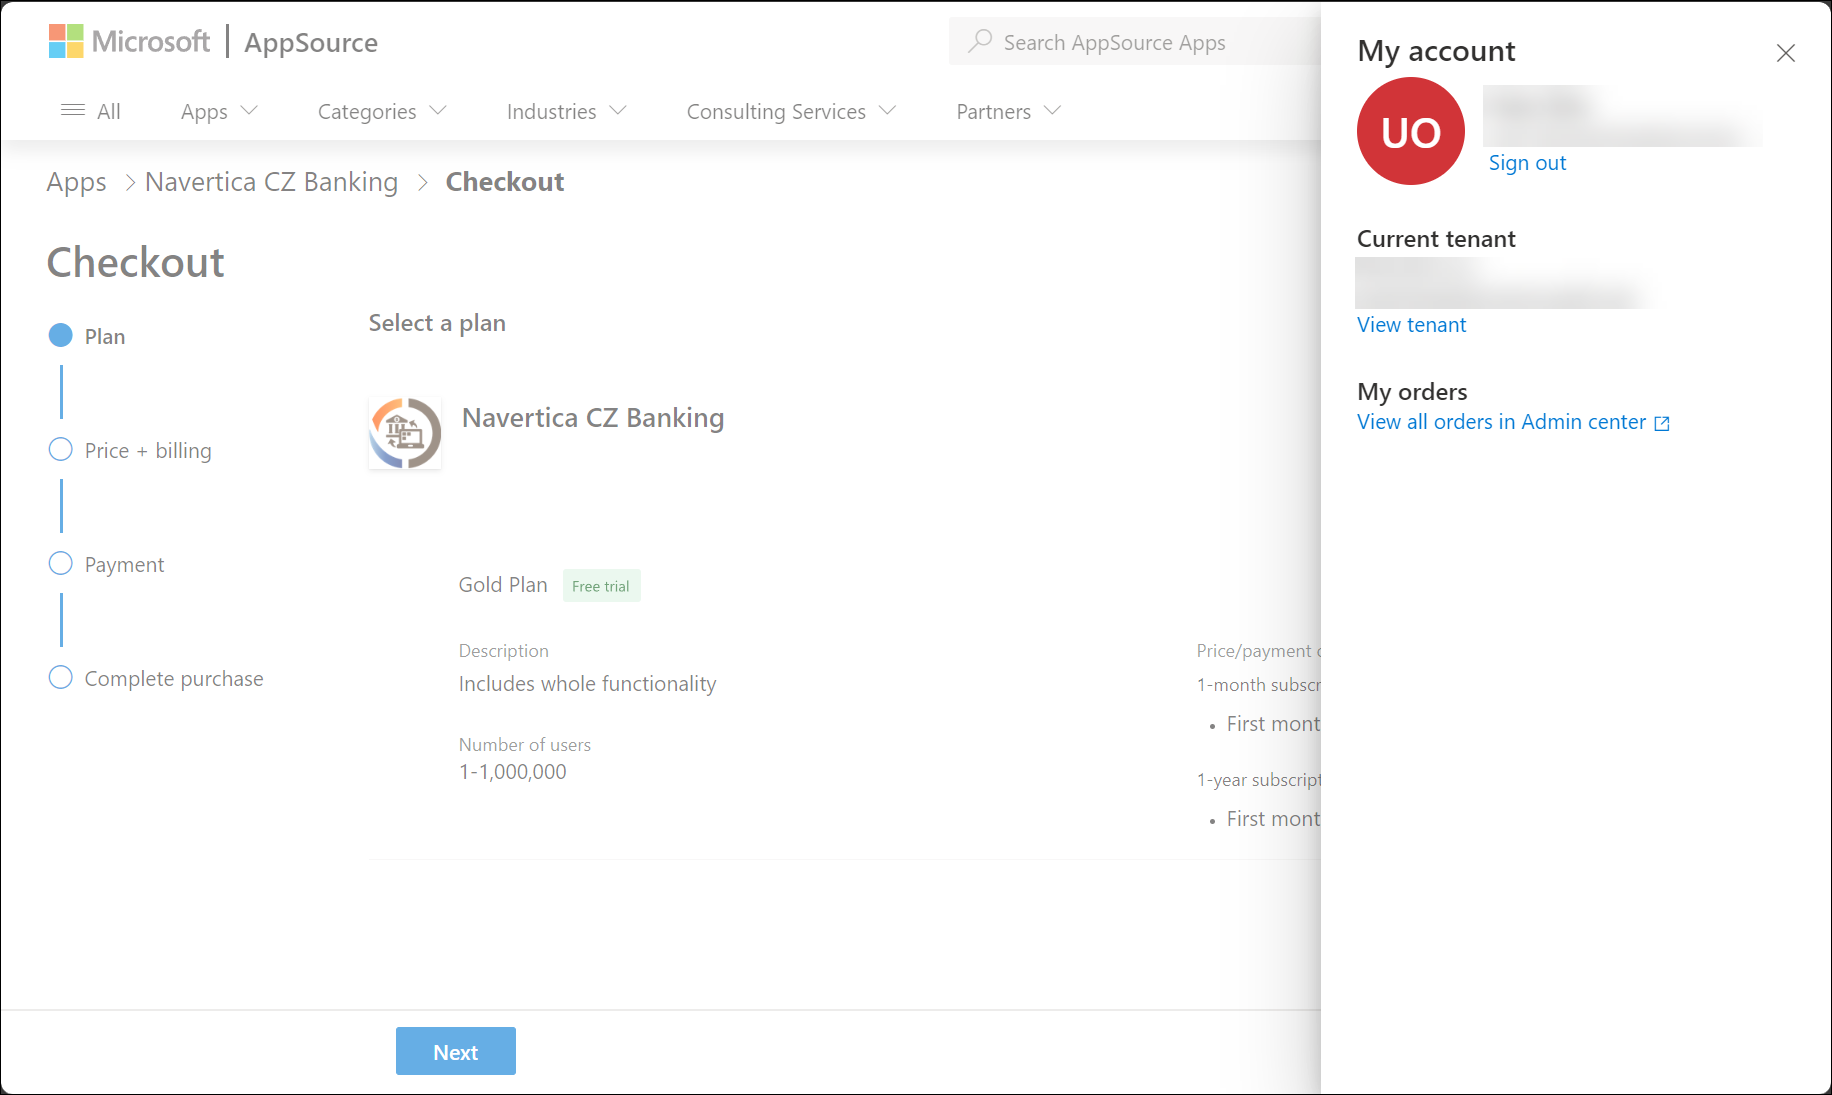The image size is (1832, 1095).
Task: Select the Complete purchase step circle
Action: (61, 678)
